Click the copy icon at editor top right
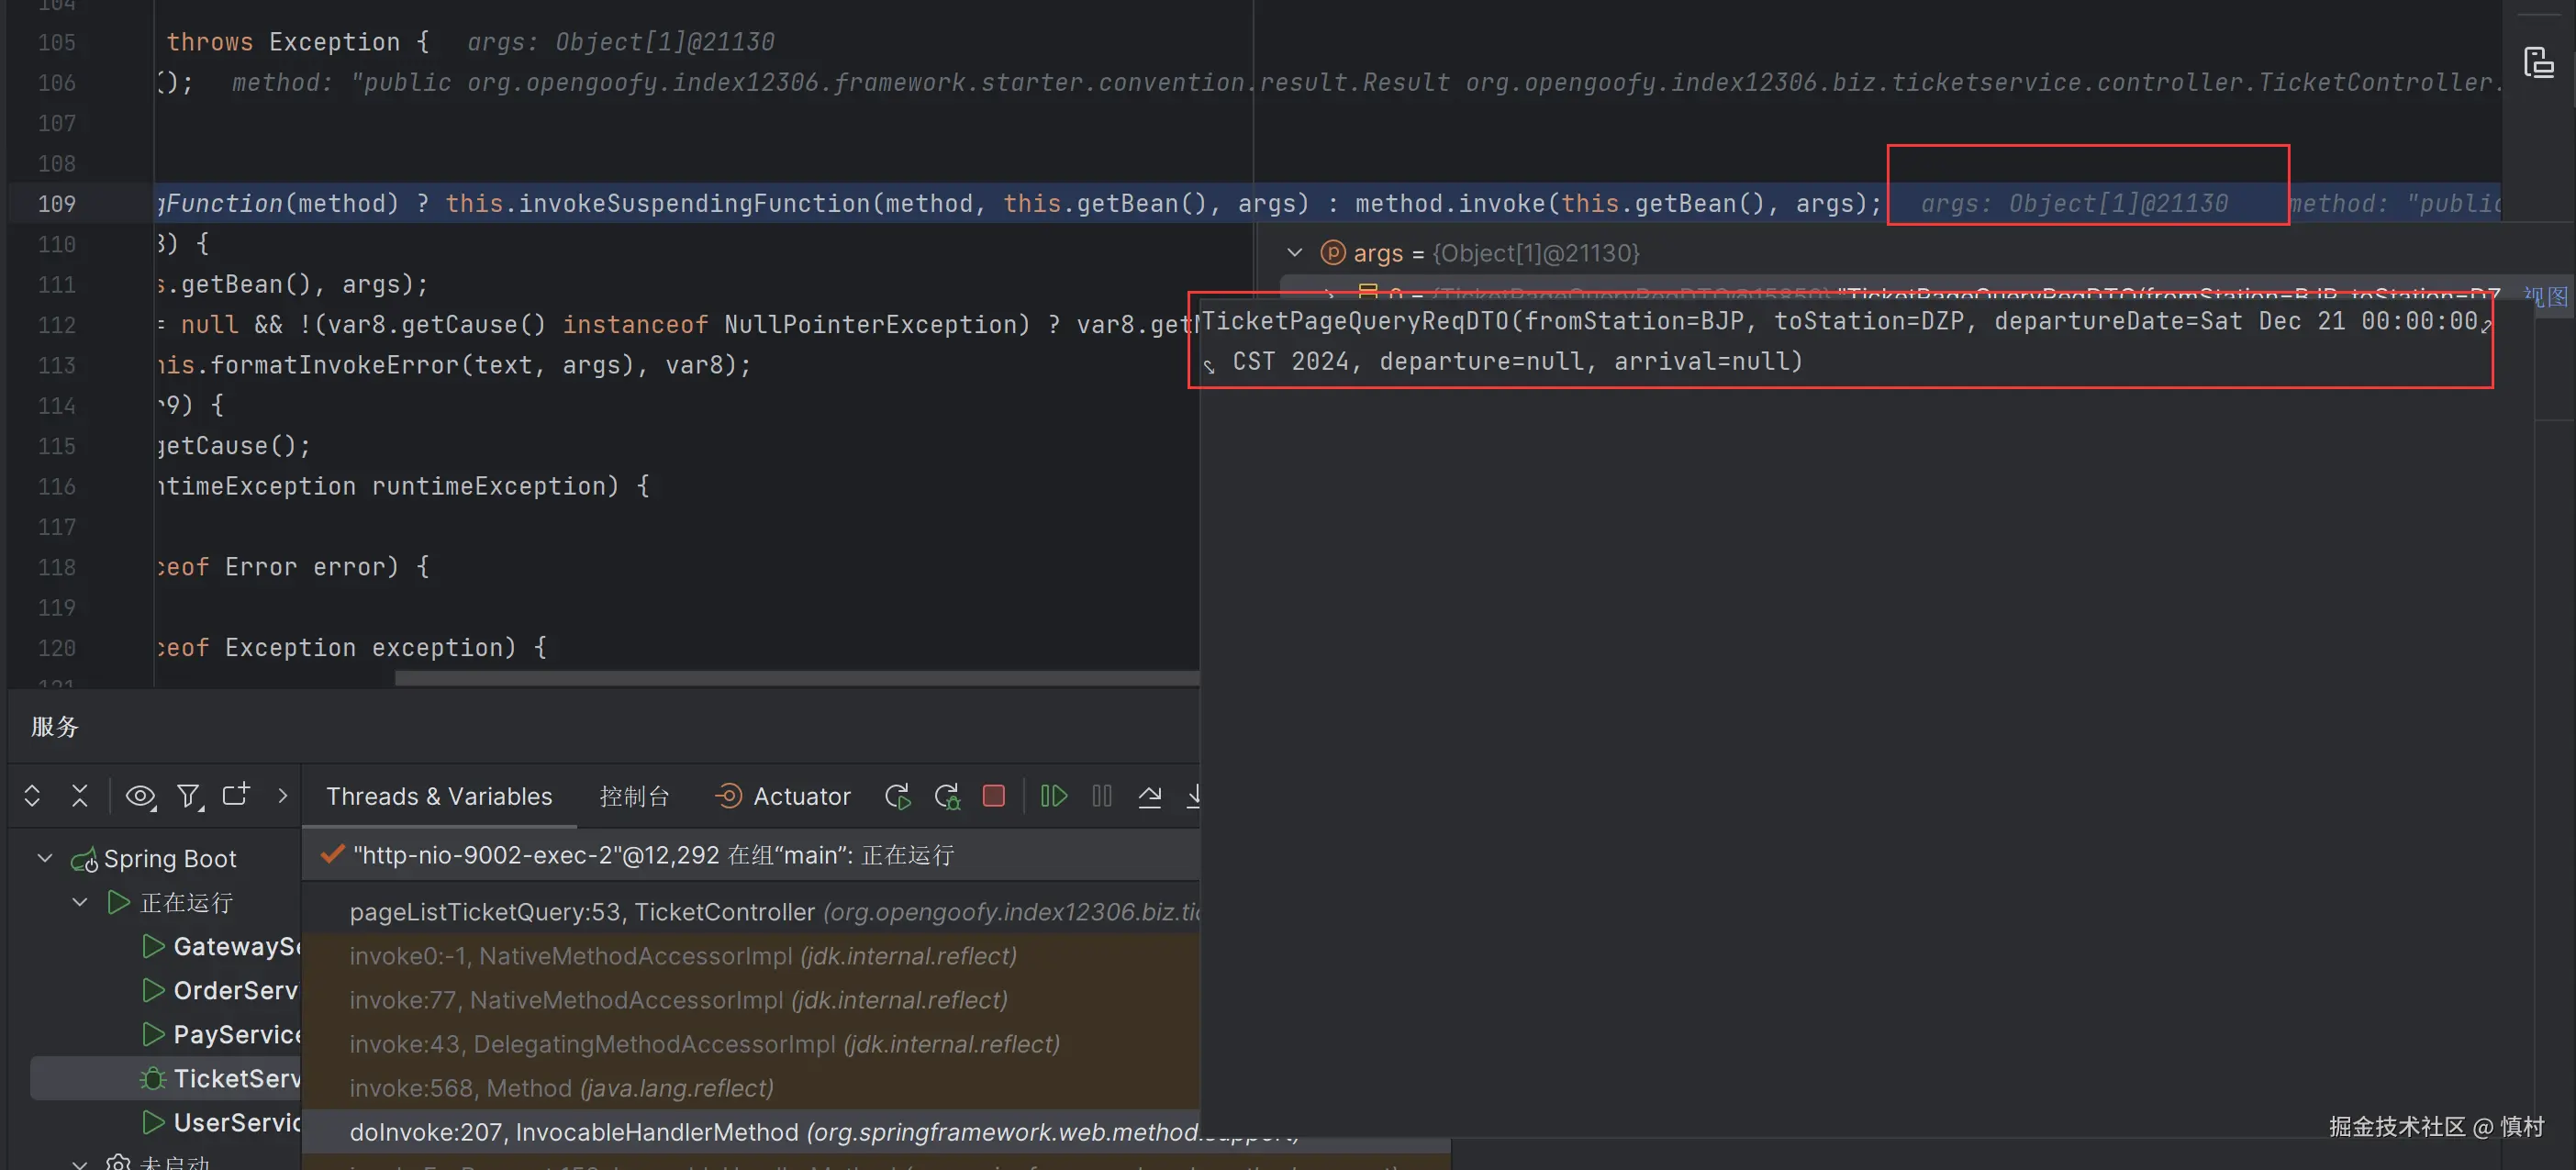 point(2538,64)
